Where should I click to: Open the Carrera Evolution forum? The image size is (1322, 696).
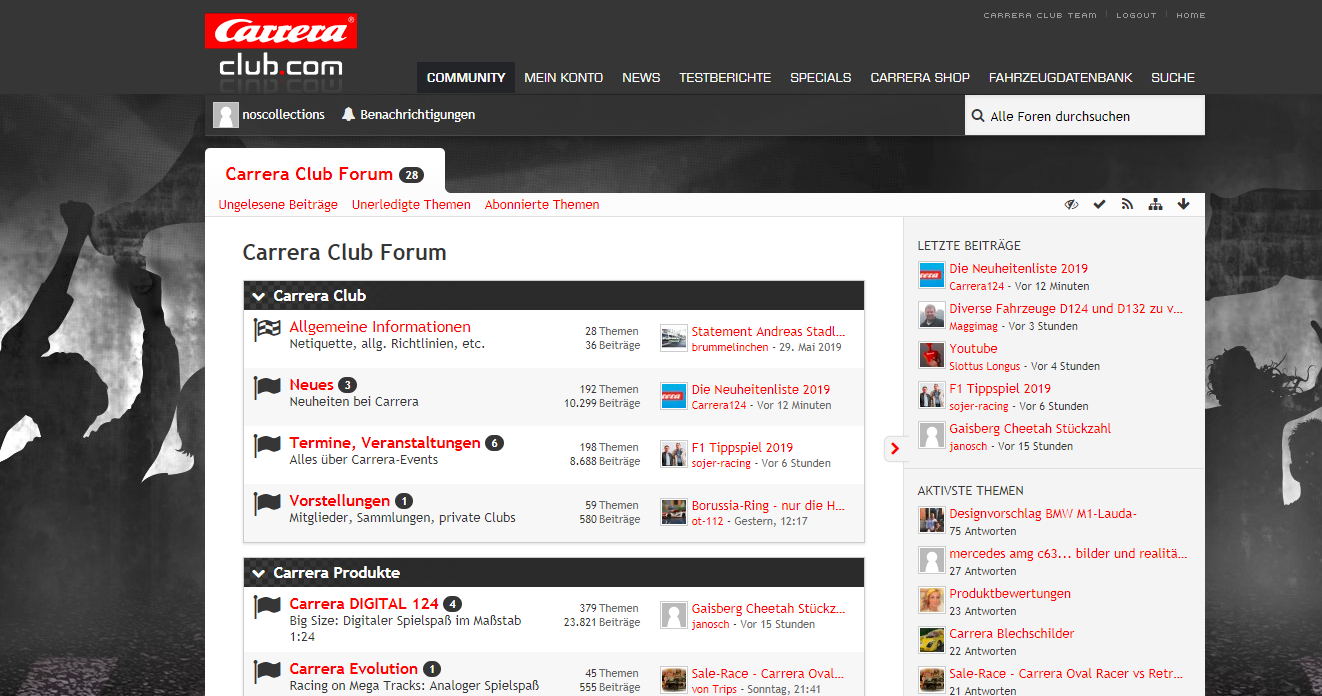(x=354, y=668)
